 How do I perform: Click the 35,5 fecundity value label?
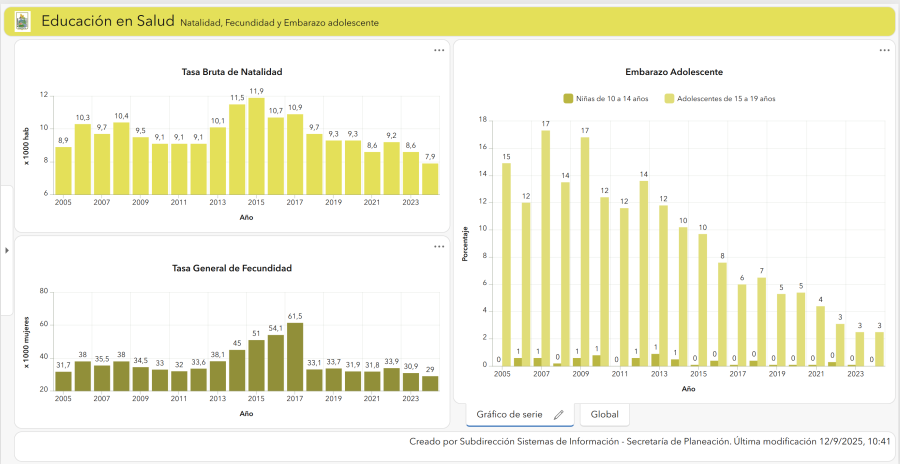click(x=102, y=359)
